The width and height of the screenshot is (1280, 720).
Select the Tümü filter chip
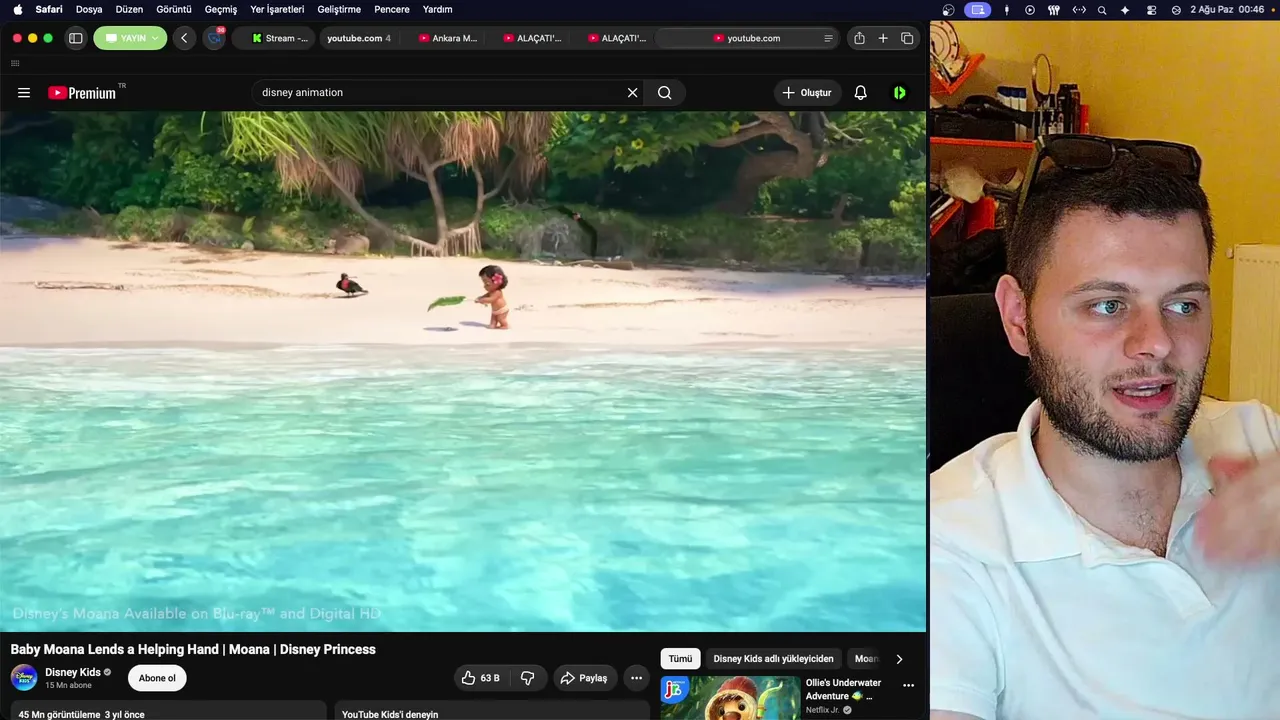(x=680, y=659)
